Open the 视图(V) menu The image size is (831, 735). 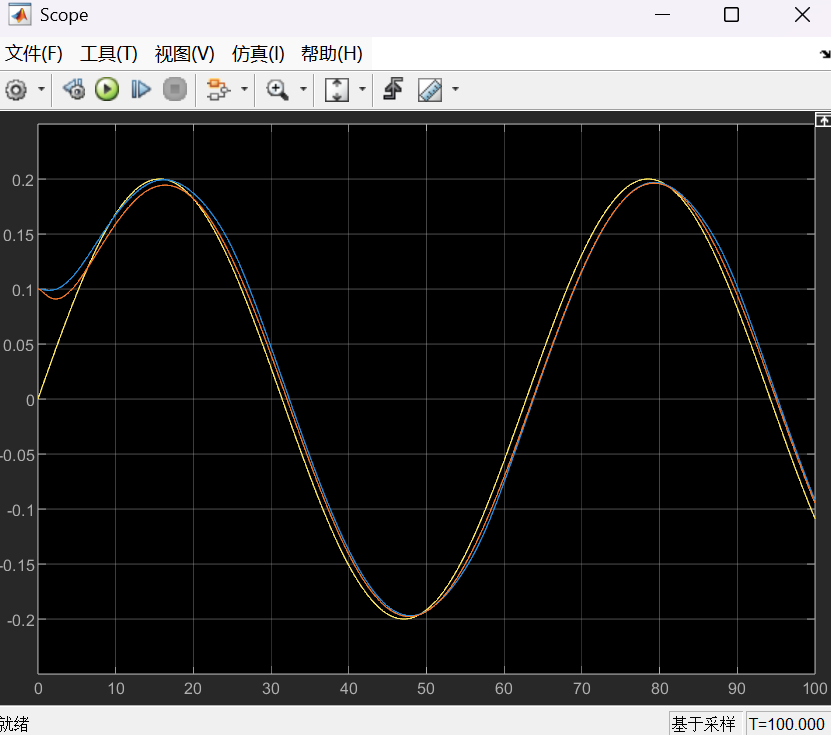click(x=184, y=54)
